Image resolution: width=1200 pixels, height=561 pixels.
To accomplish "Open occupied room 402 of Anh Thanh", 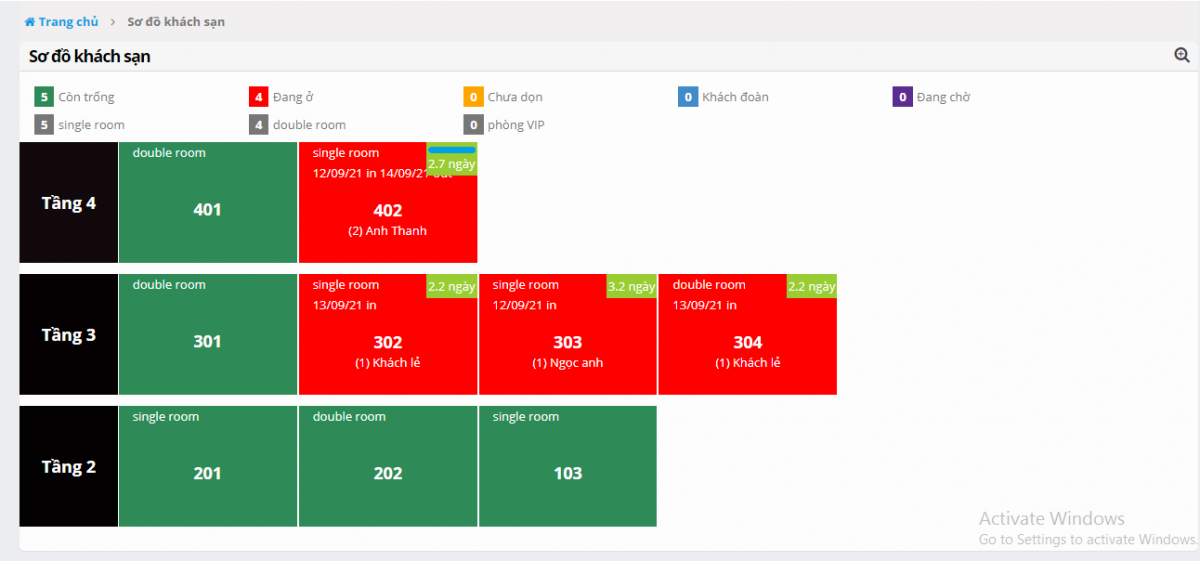I will tap(387, 215).
